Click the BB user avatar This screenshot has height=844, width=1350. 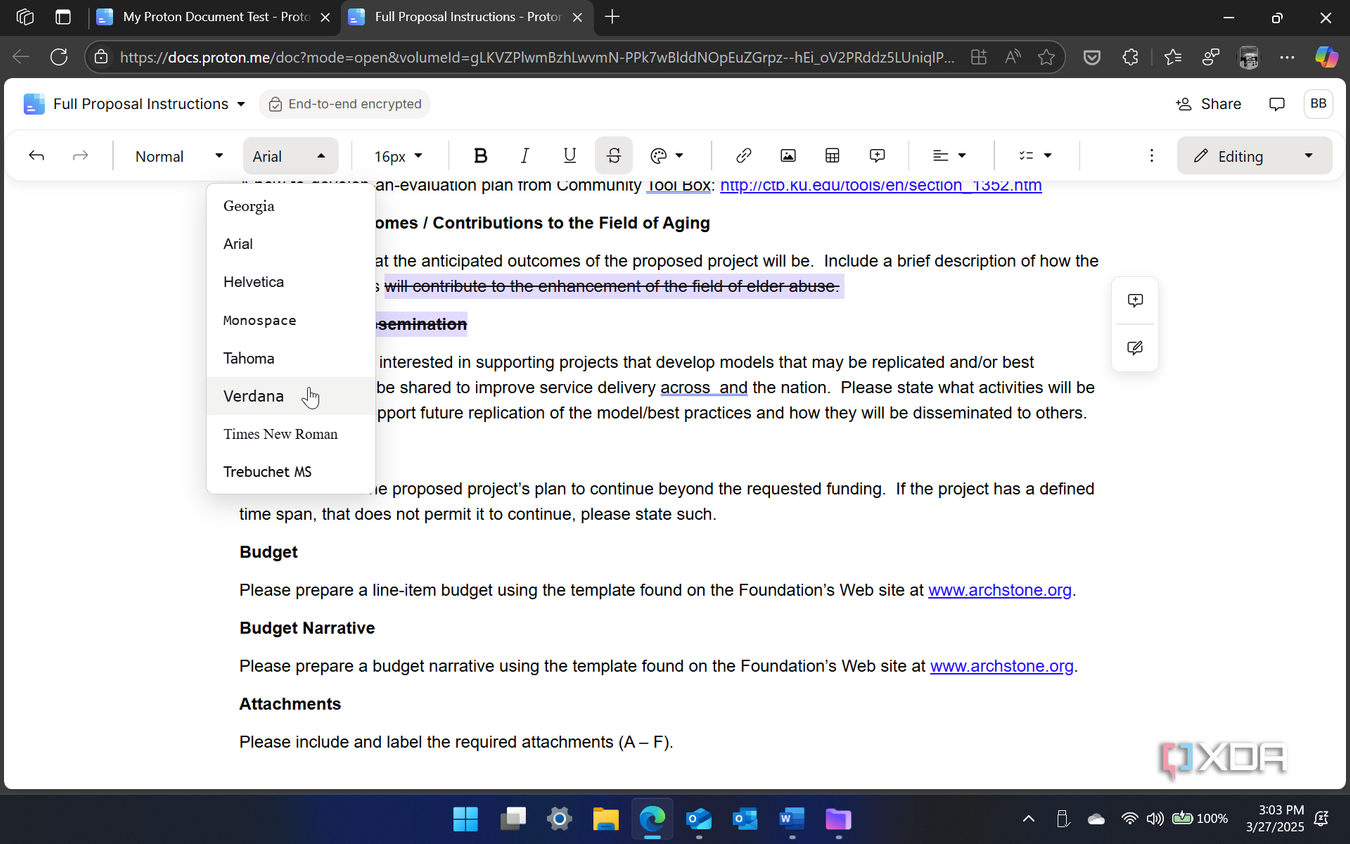click(1318, 104)
